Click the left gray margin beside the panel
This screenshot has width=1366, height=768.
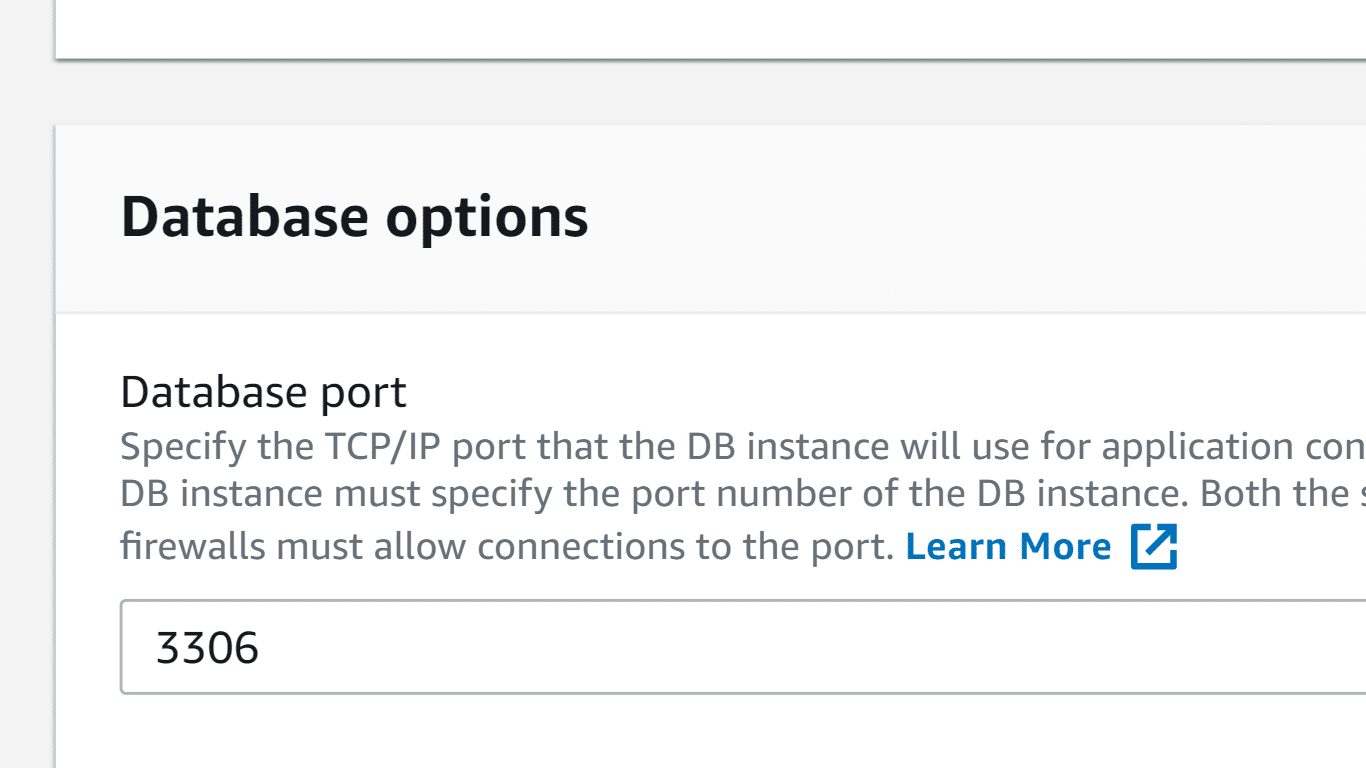click(x=27, y=400)
